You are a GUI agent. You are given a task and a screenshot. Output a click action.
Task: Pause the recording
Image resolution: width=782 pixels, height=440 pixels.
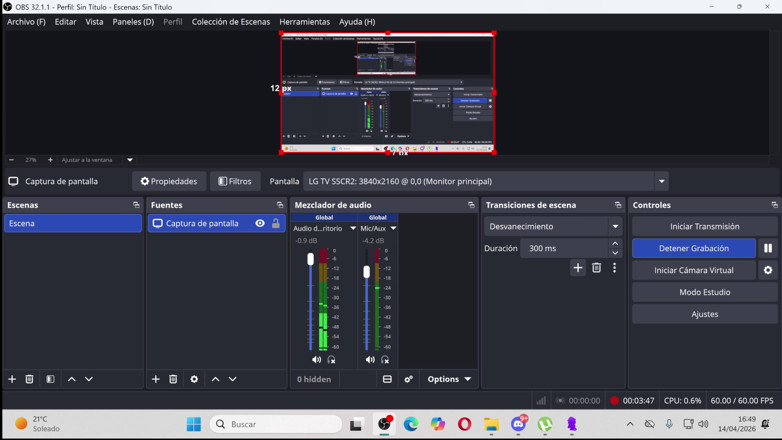click(768, 248)
